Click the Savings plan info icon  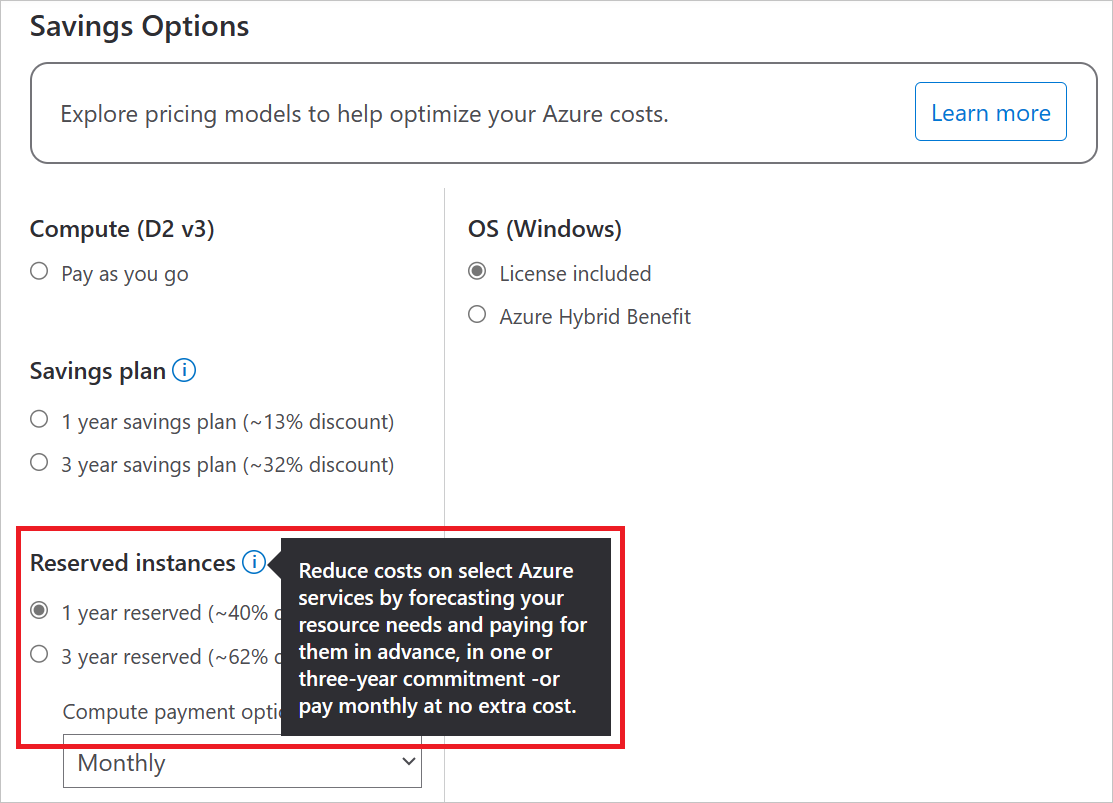click(184, 371)
